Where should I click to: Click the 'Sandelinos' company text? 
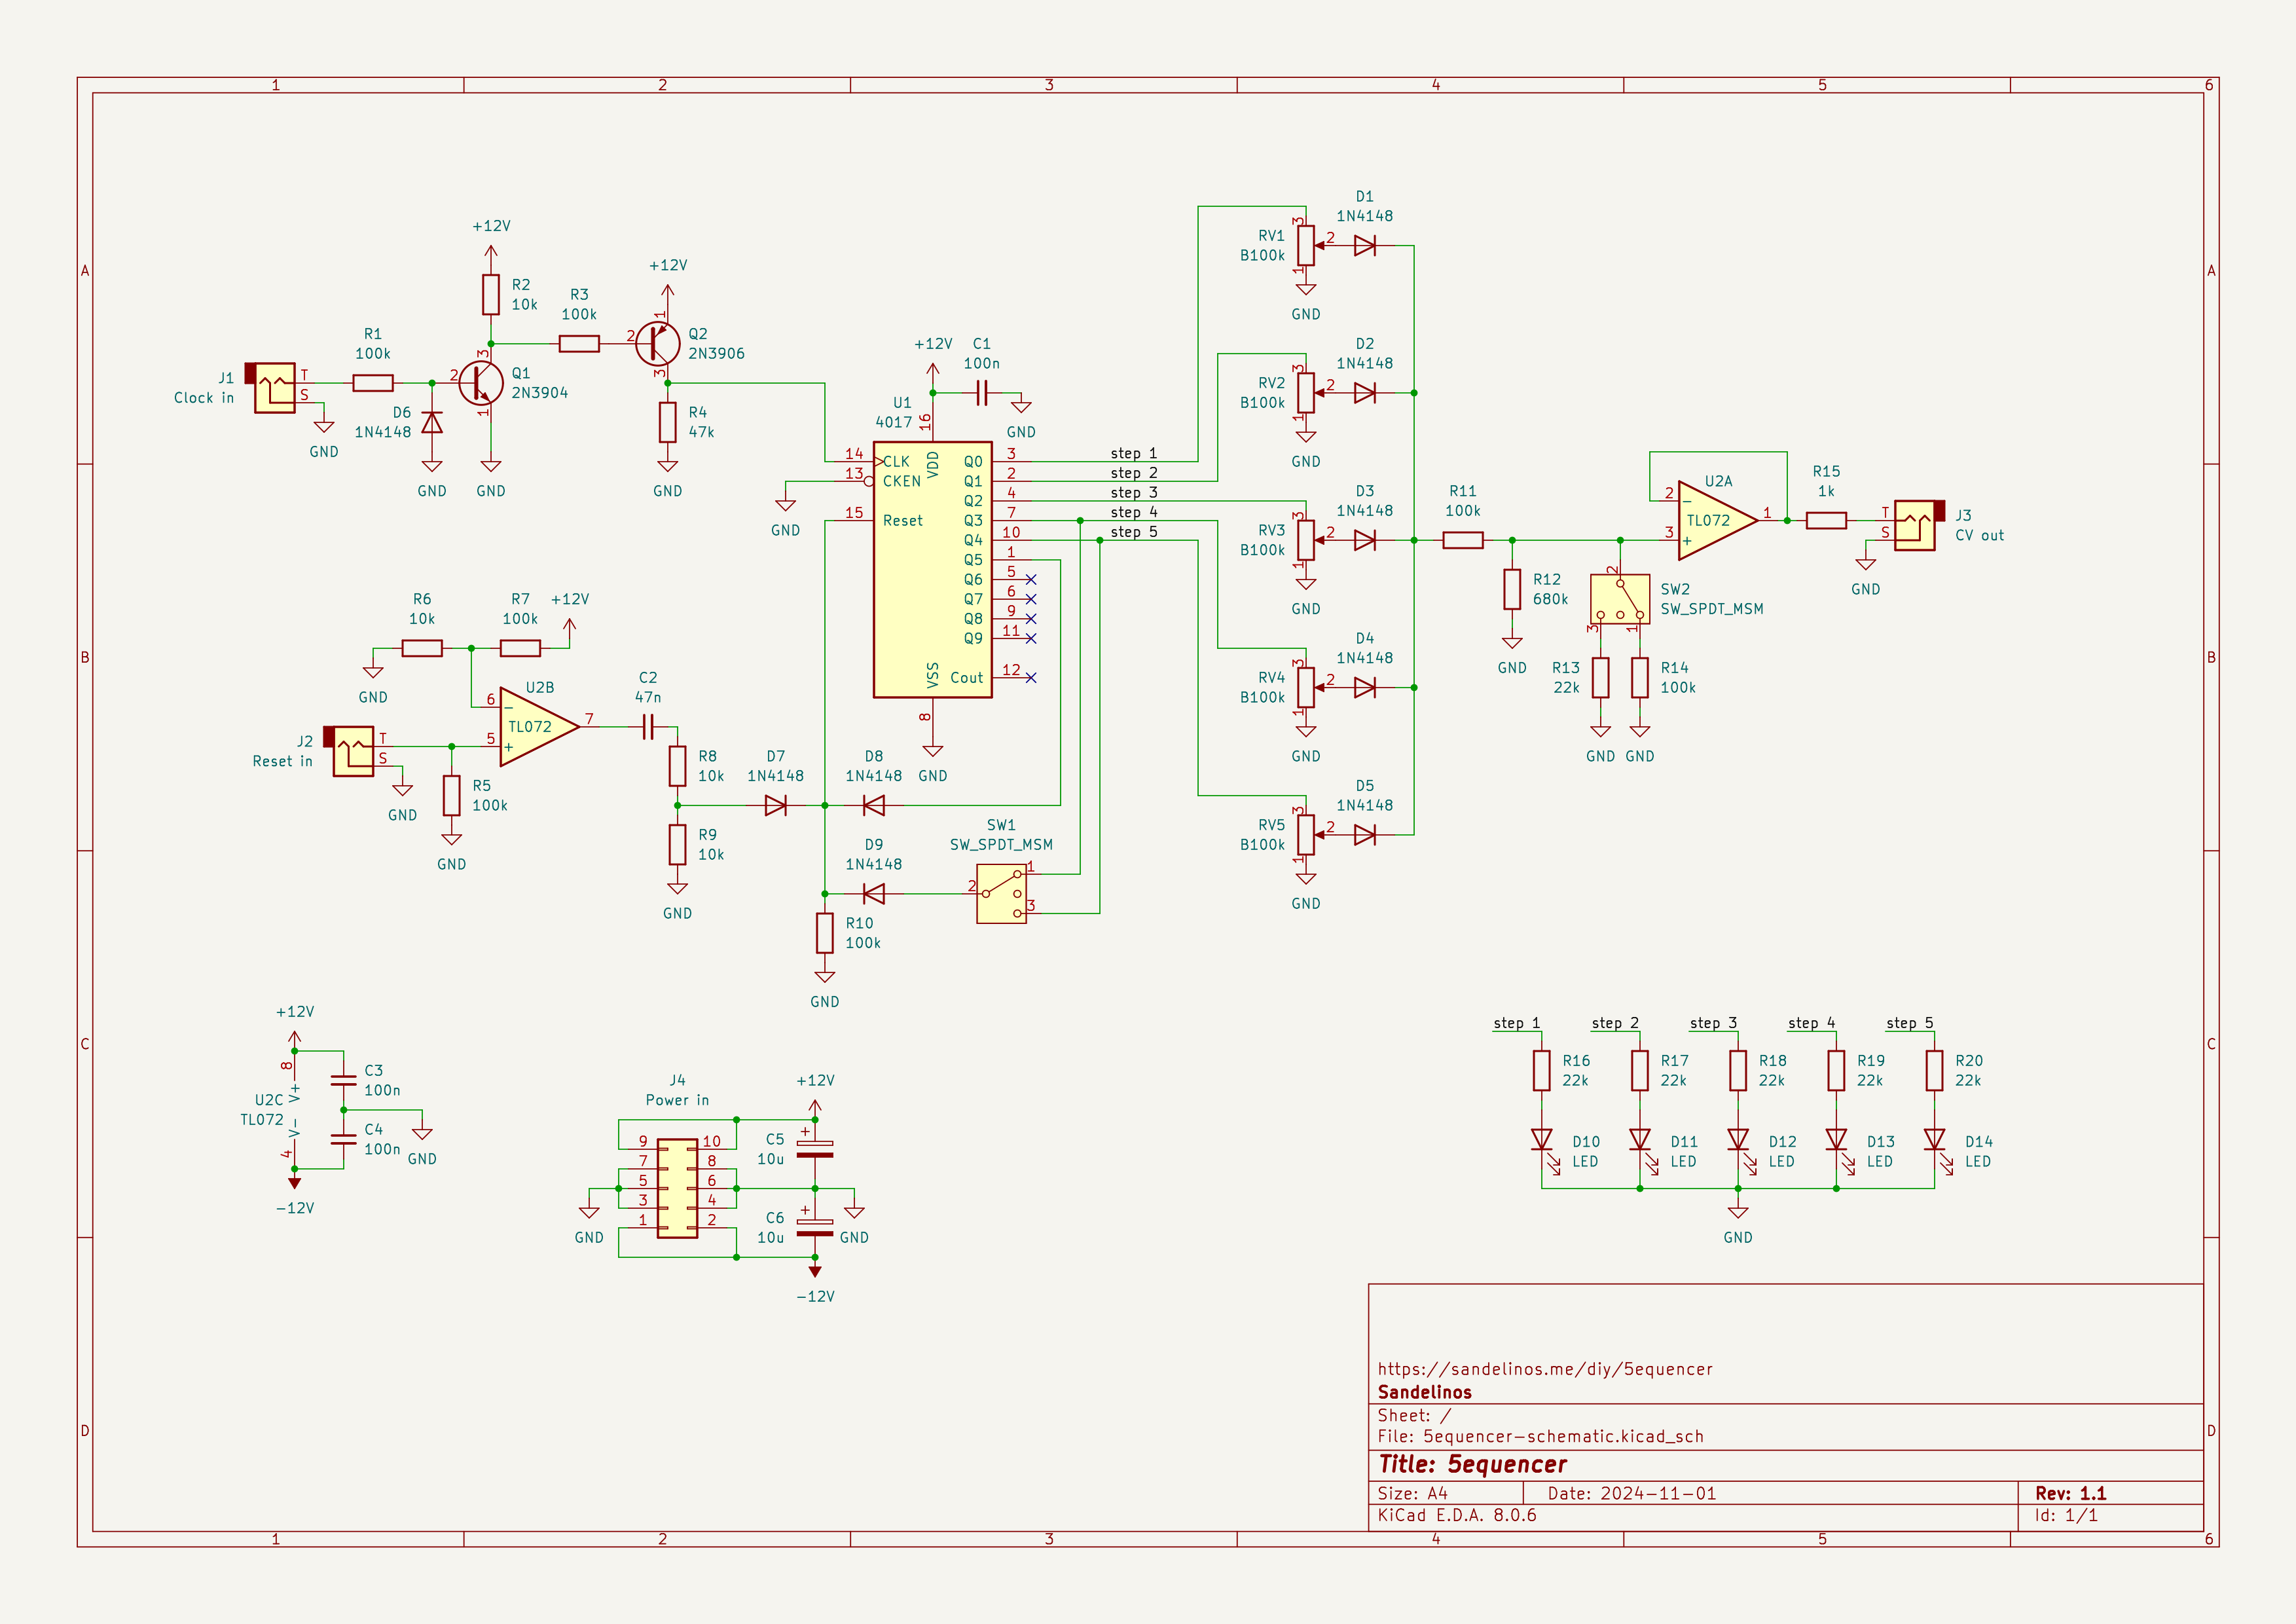pos(1424,1392)
